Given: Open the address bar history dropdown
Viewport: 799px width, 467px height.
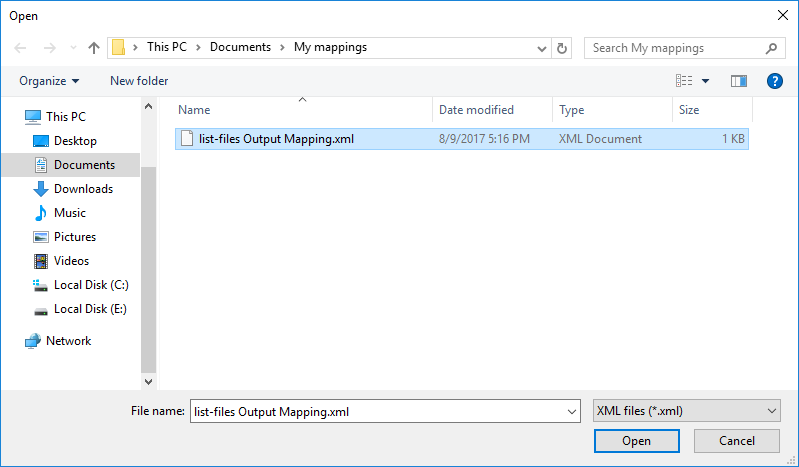Looking at the screenshot, I should tap(541, 48).
